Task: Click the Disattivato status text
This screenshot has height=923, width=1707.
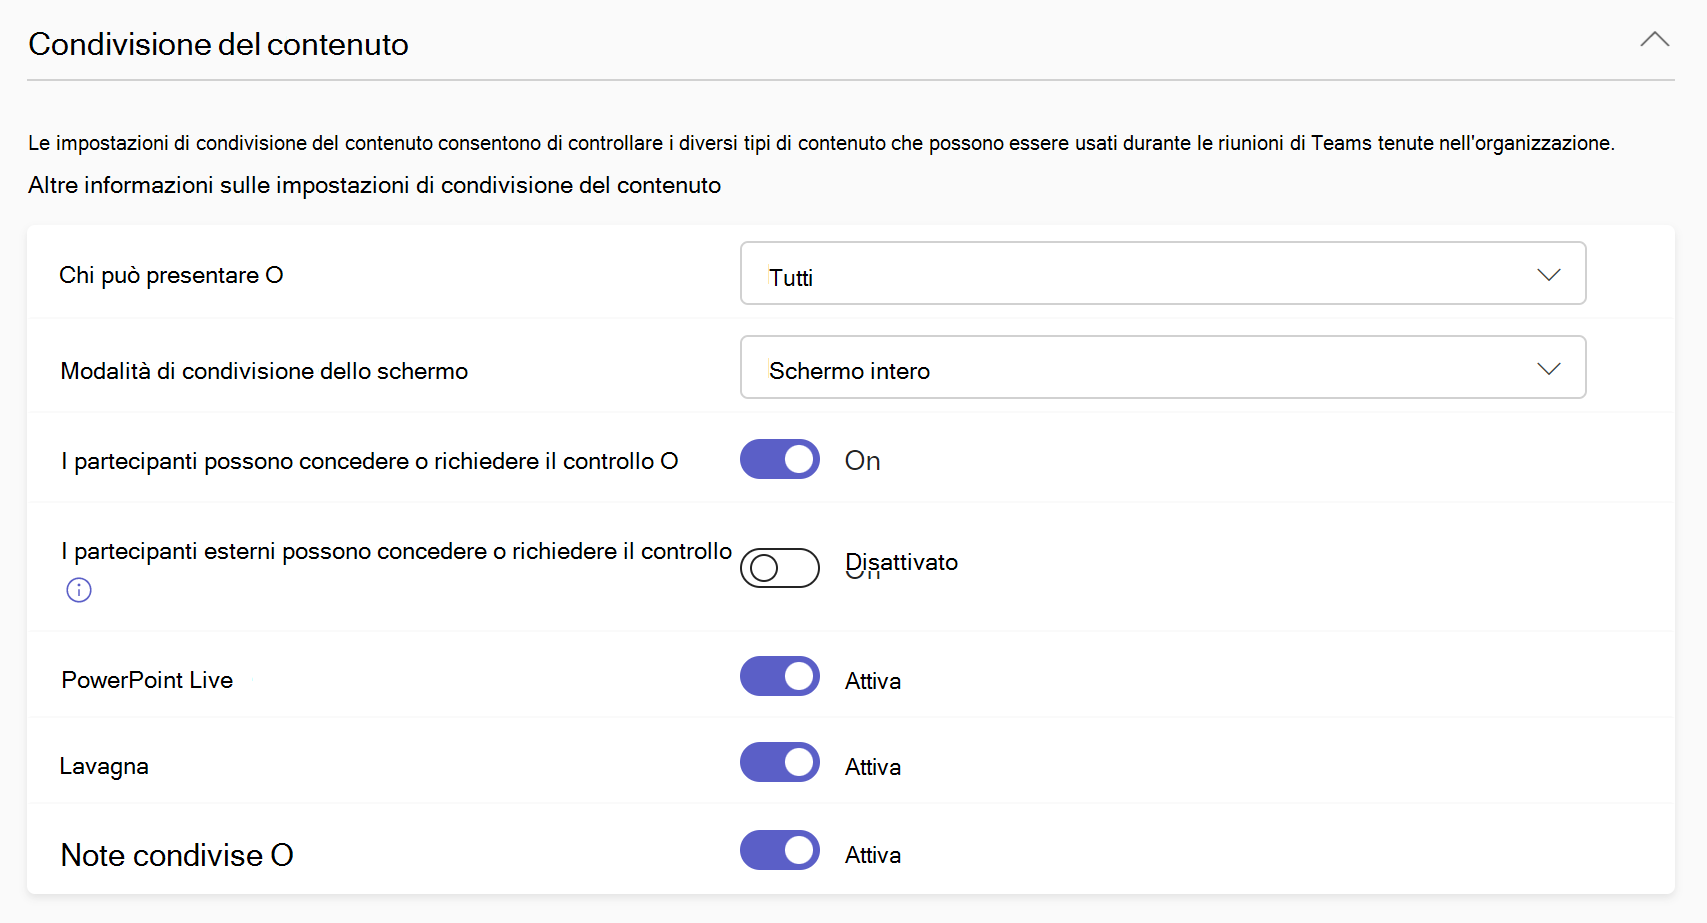Action: [901, 562]
